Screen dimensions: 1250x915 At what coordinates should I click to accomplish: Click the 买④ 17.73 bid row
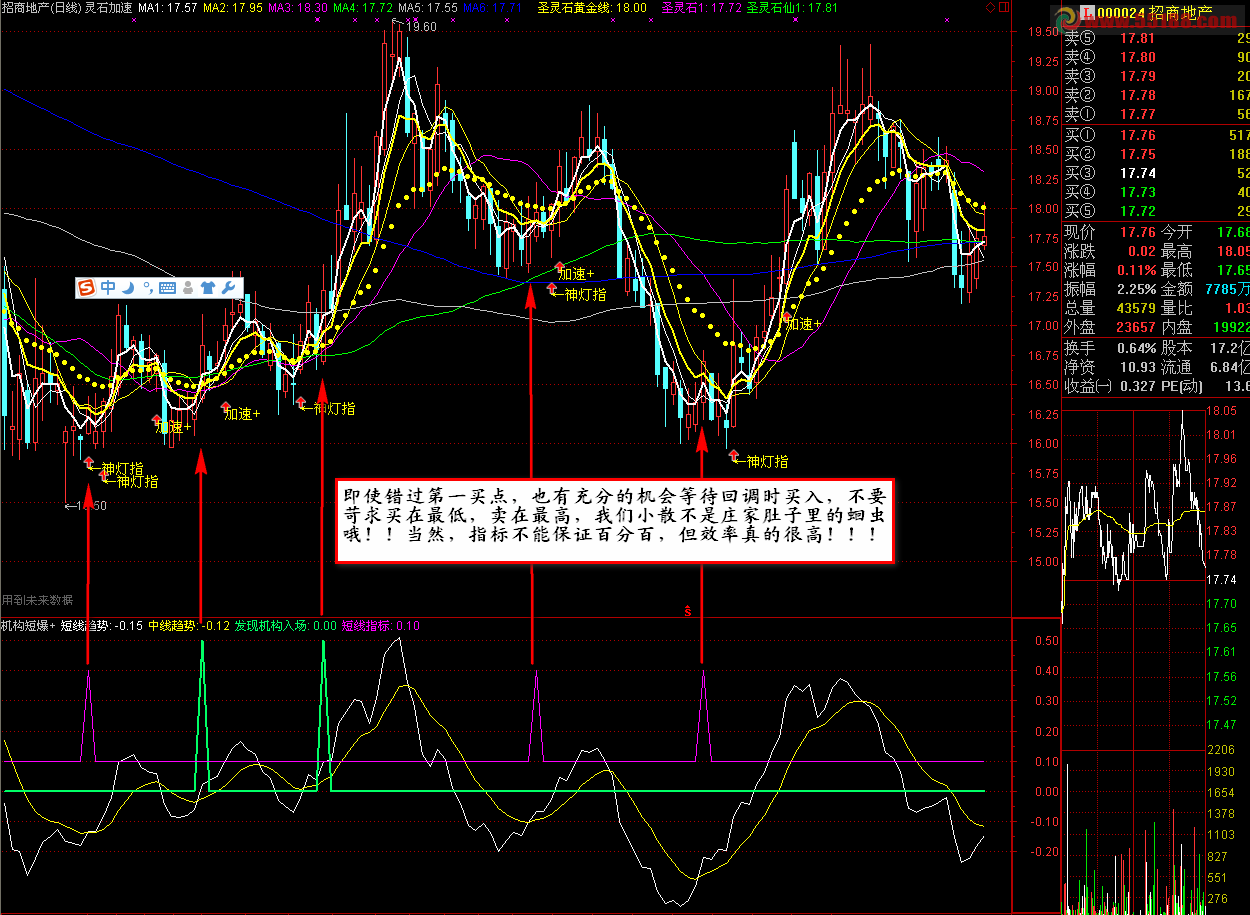click(x=1156, y=192)
